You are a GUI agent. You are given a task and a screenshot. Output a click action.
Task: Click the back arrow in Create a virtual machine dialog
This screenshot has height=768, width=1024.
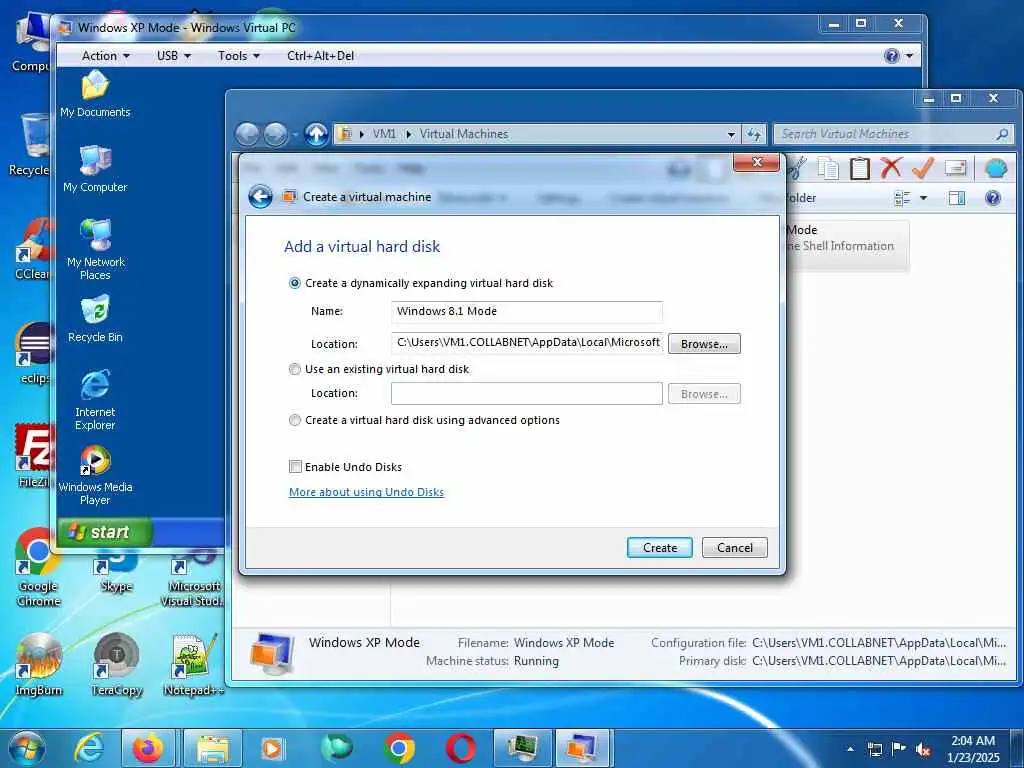pos(260,197)
